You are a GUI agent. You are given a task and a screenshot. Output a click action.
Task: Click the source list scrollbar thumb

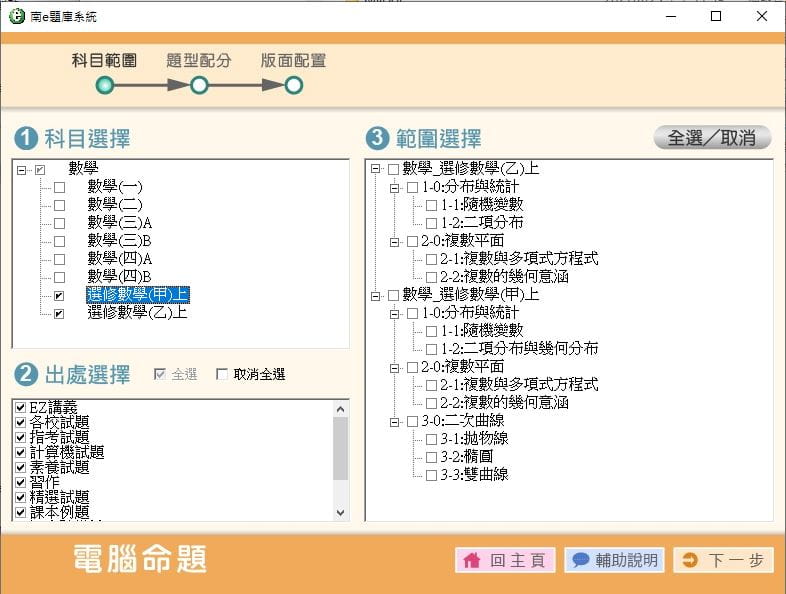(340, 448)
